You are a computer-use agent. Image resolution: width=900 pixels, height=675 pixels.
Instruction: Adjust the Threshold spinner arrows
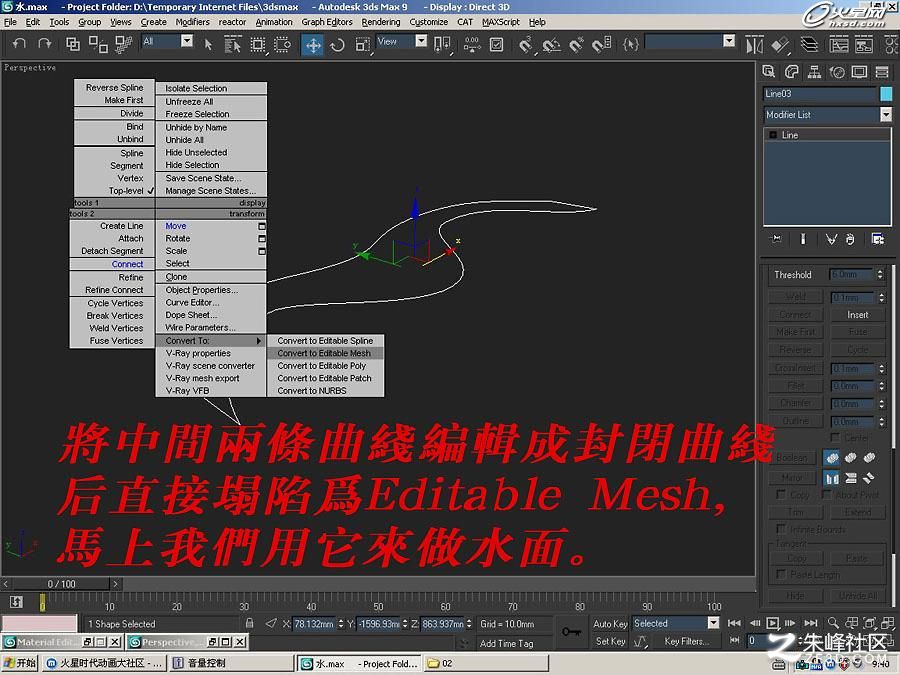[x=880, y=275]
